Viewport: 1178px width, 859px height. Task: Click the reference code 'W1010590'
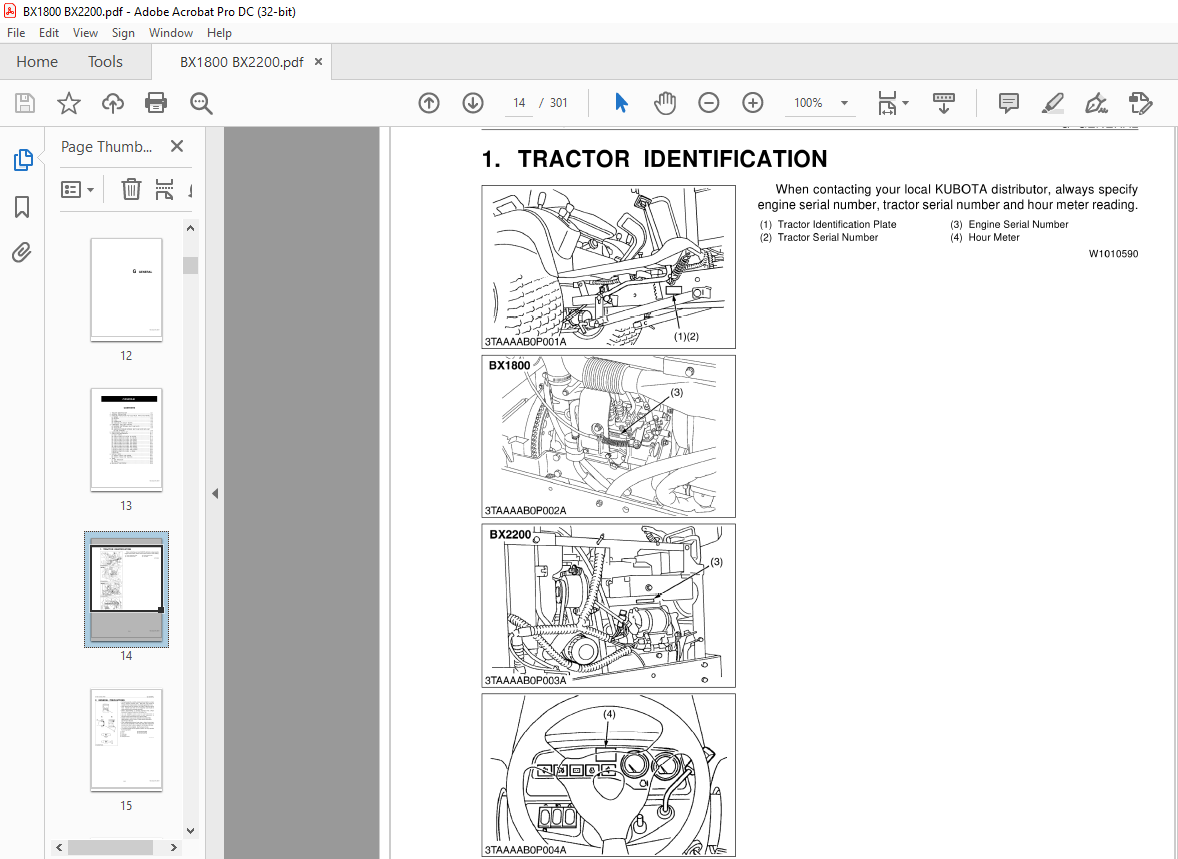(1113, 254)
